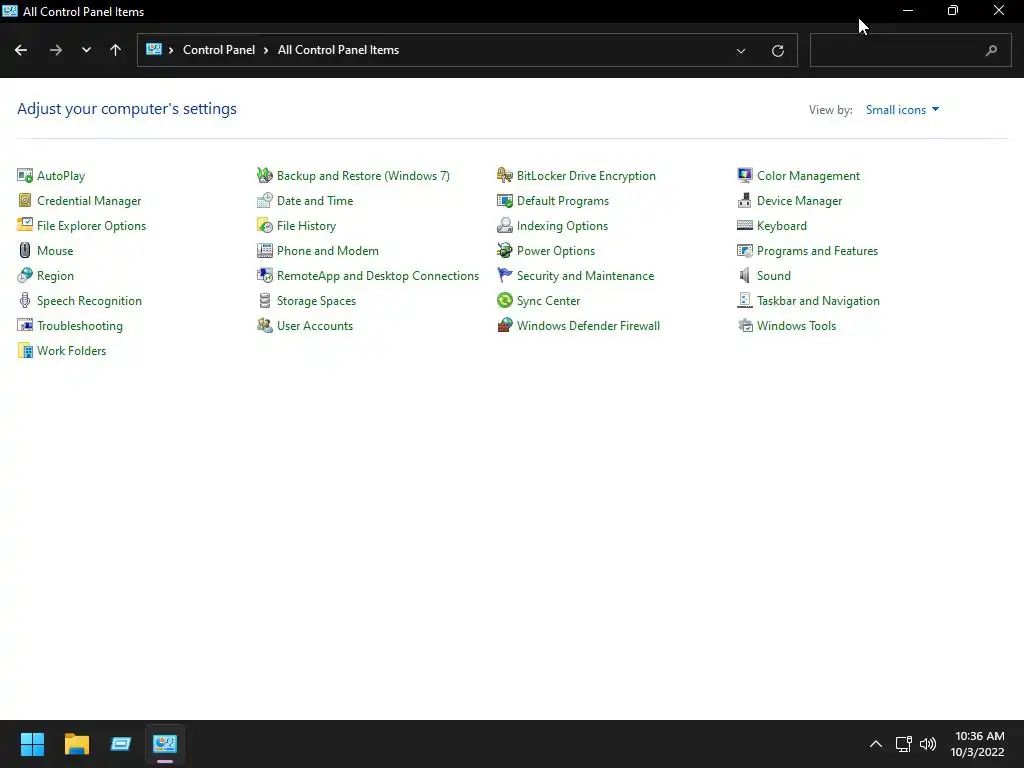Open the Programs and Features link
Screen dimensions: 1024x768
coord(817,250)
